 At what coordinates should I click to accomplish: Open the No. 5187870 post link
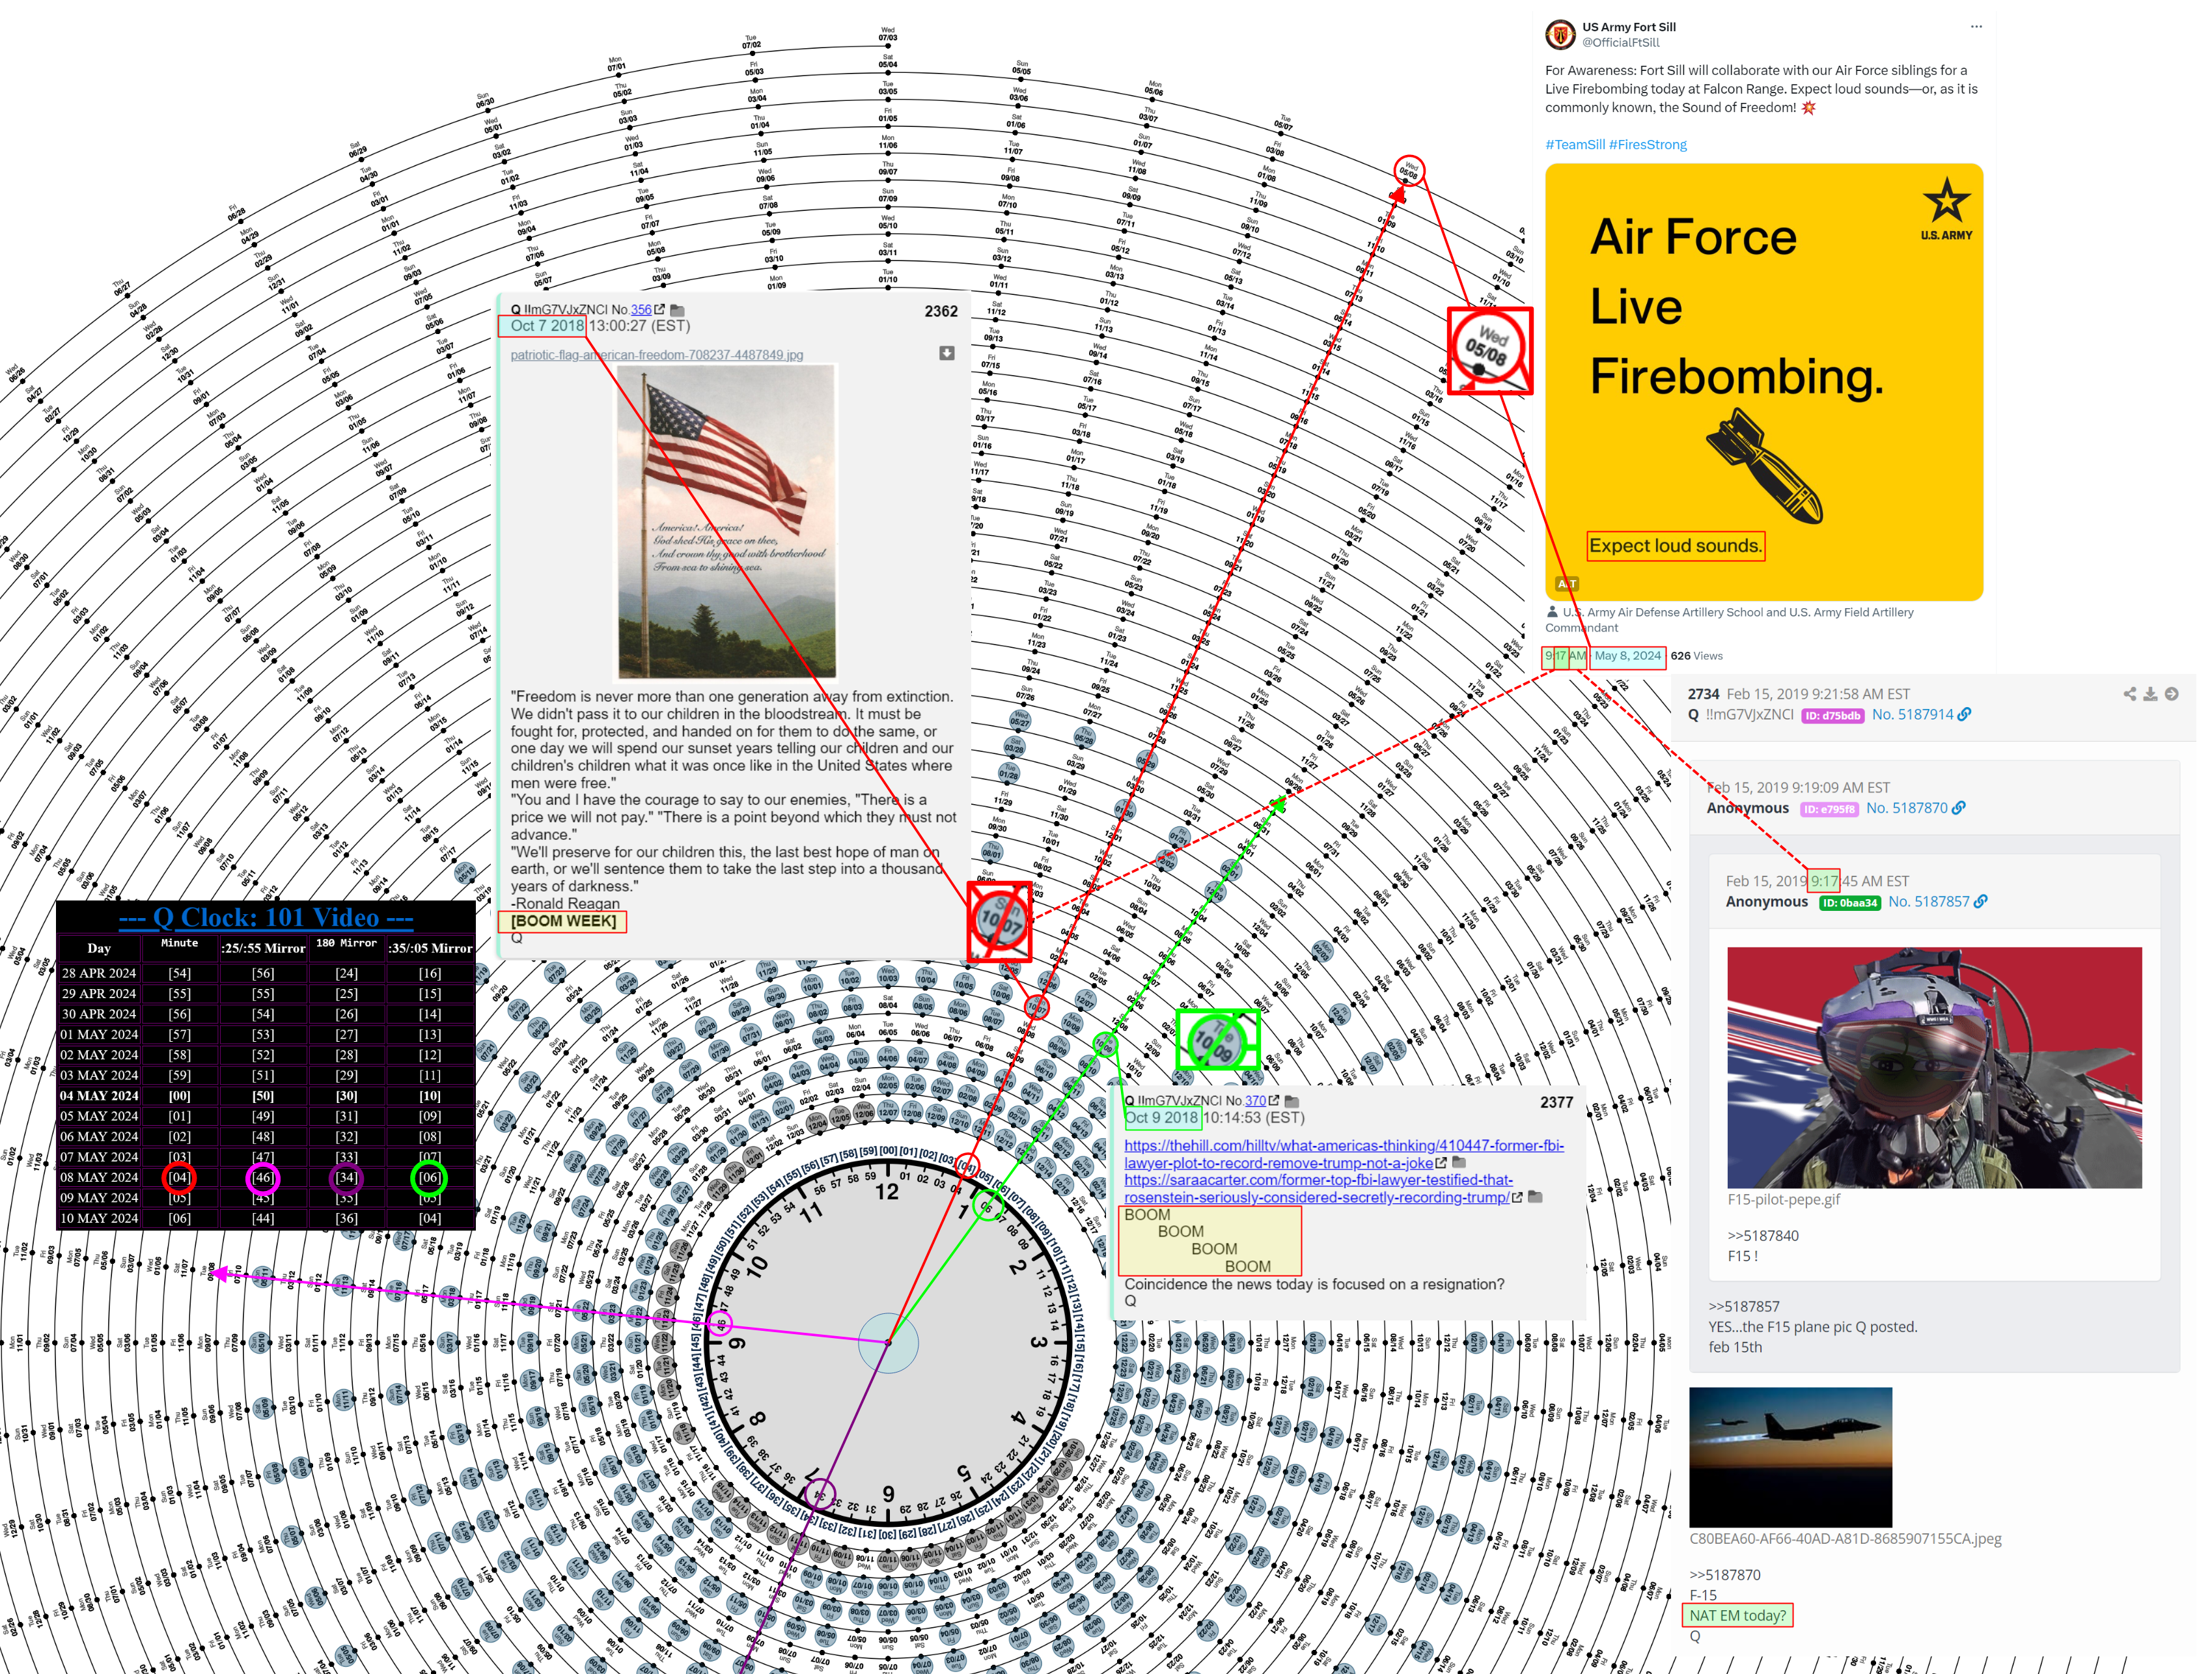pyautogui.click(x=1906, y=808)
